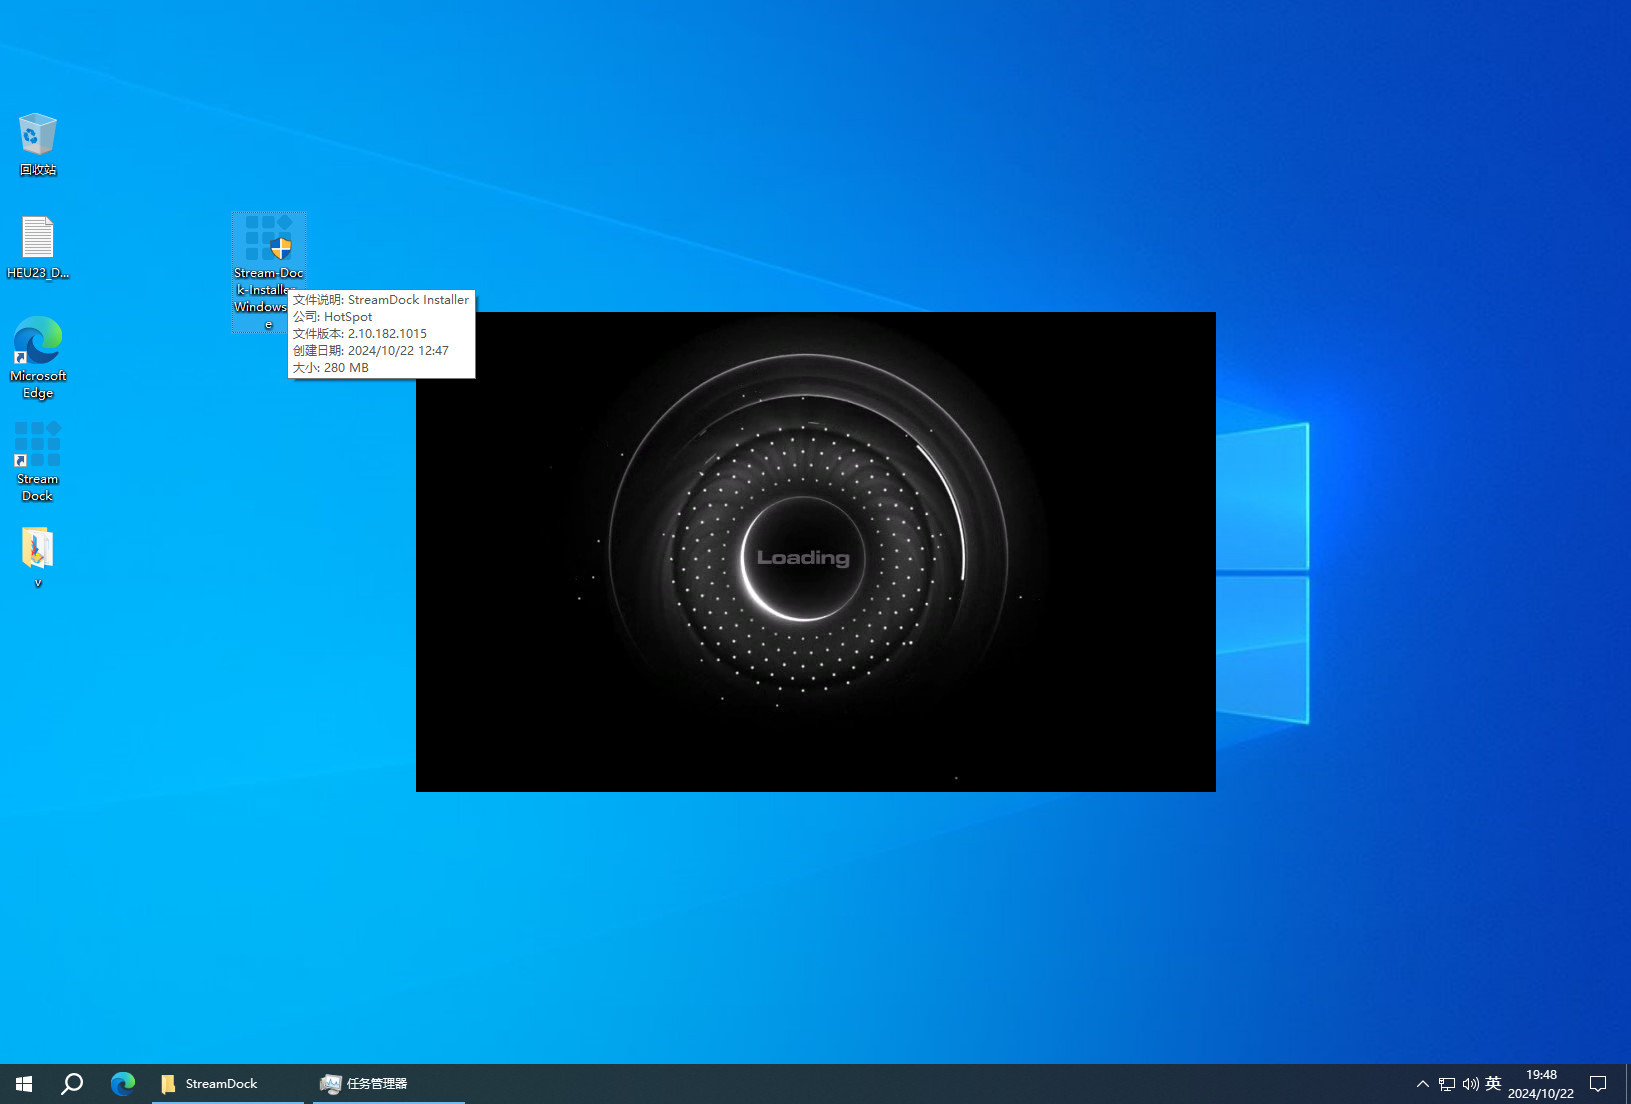The height and width of the screenshot is (1104, 1631).
Task: Select the HEU23_D... text file icon
Action: [38, 247]
